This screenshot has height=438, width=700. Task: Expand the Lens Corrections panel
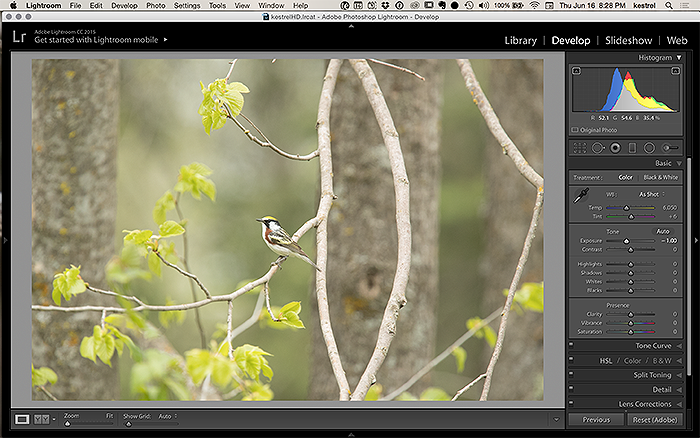click(x=679, y=404)
